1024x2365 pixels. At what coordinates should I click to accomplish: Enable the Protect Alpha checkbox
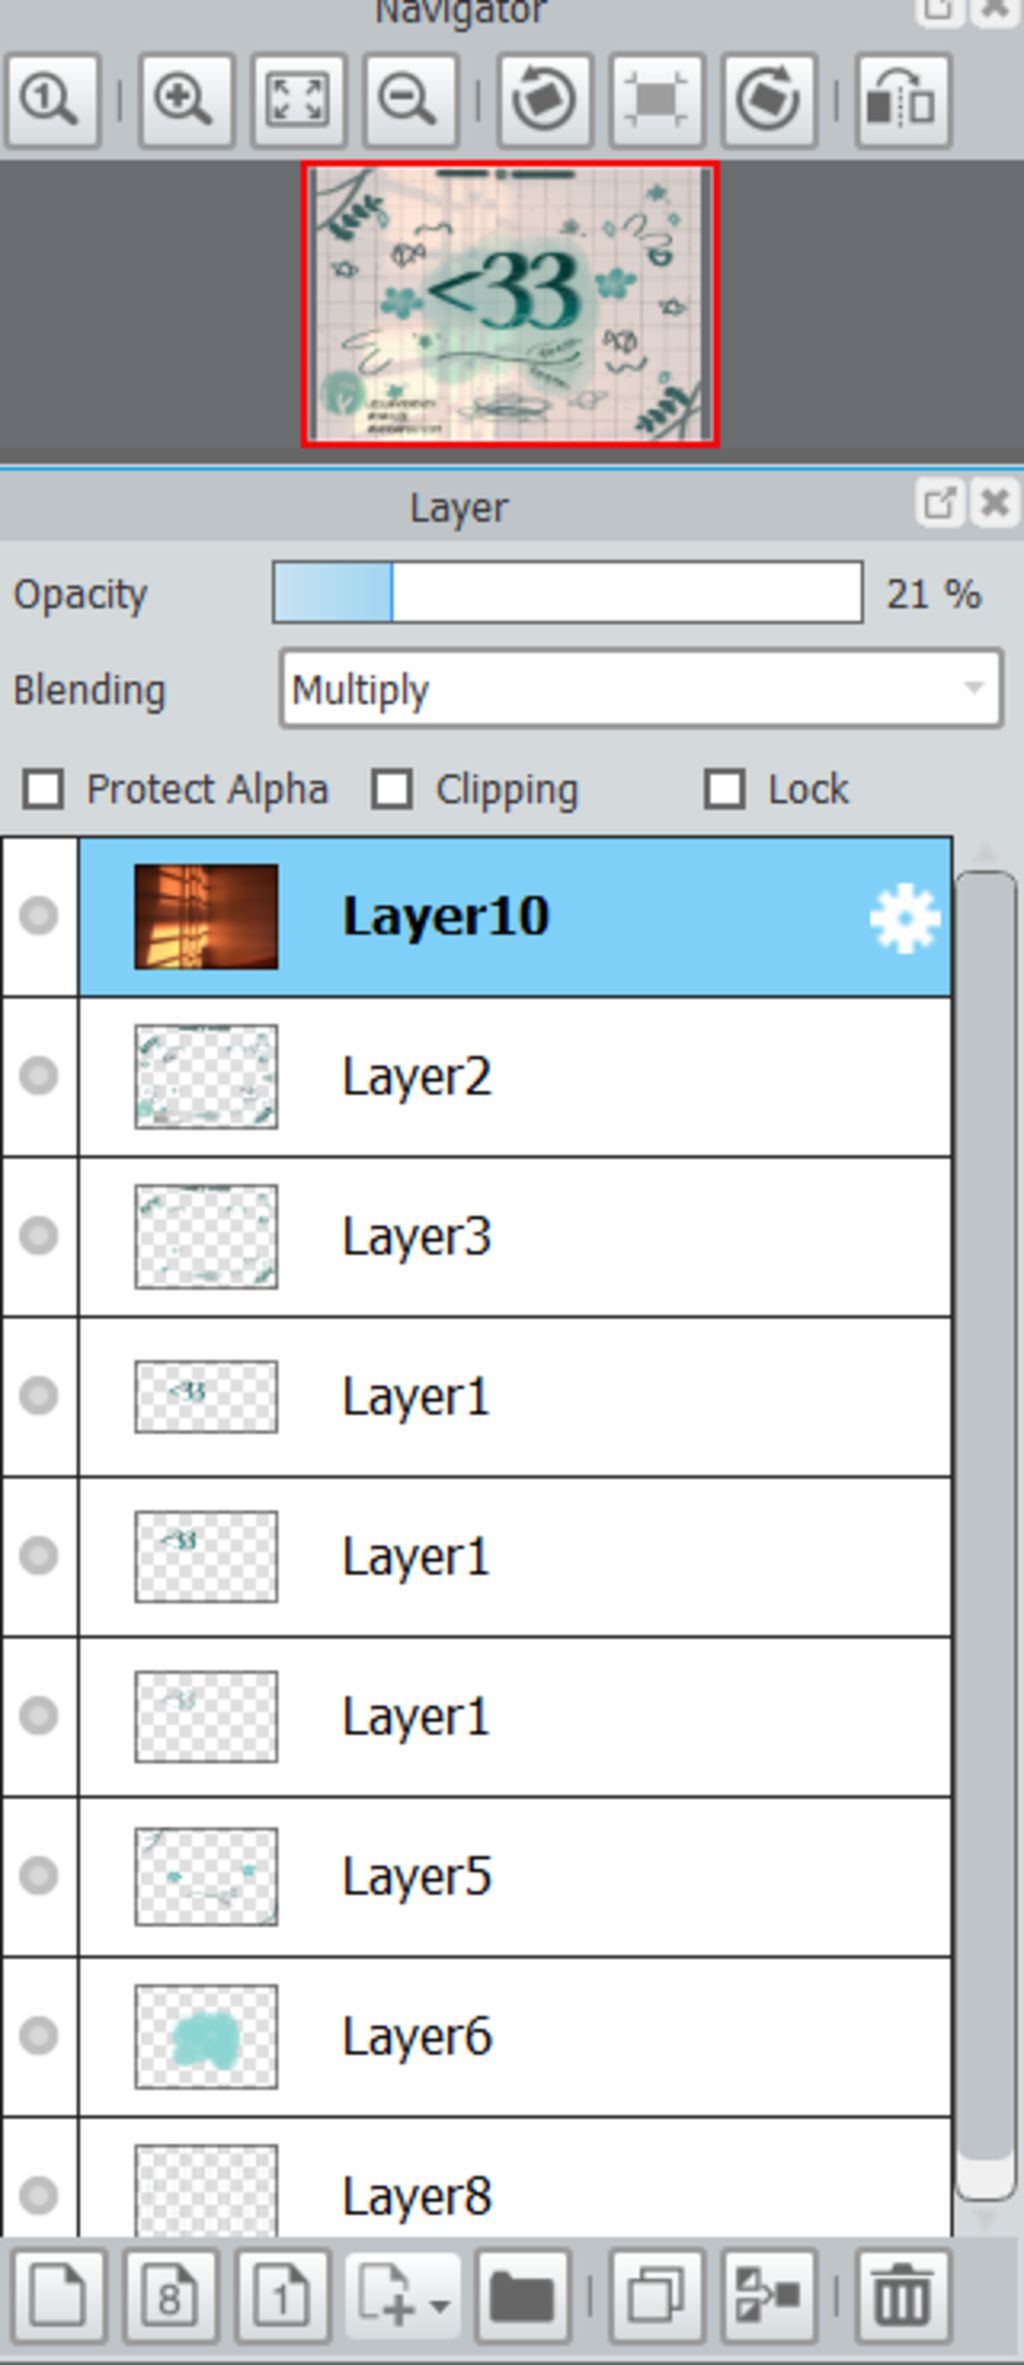44,789
